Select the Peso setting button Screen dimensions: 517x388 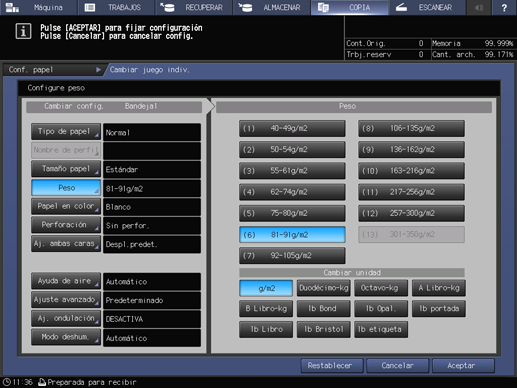66,188
